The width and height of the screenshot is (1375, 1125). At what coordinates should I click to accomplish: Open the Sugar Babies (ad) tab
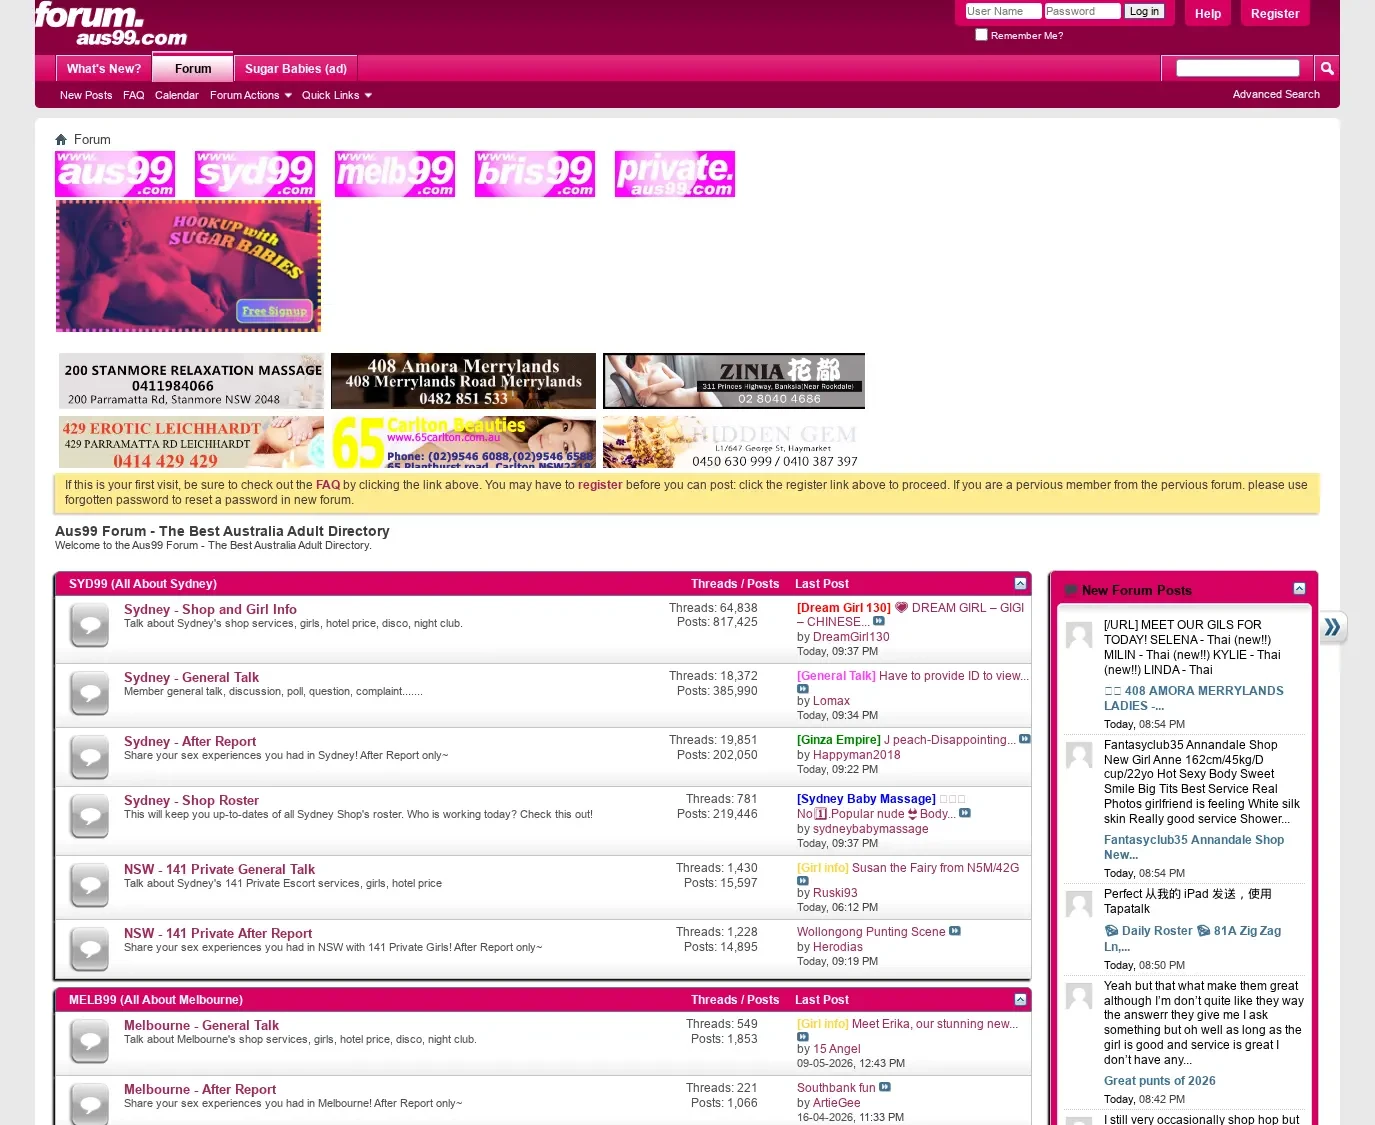click(x=296, y=68)
